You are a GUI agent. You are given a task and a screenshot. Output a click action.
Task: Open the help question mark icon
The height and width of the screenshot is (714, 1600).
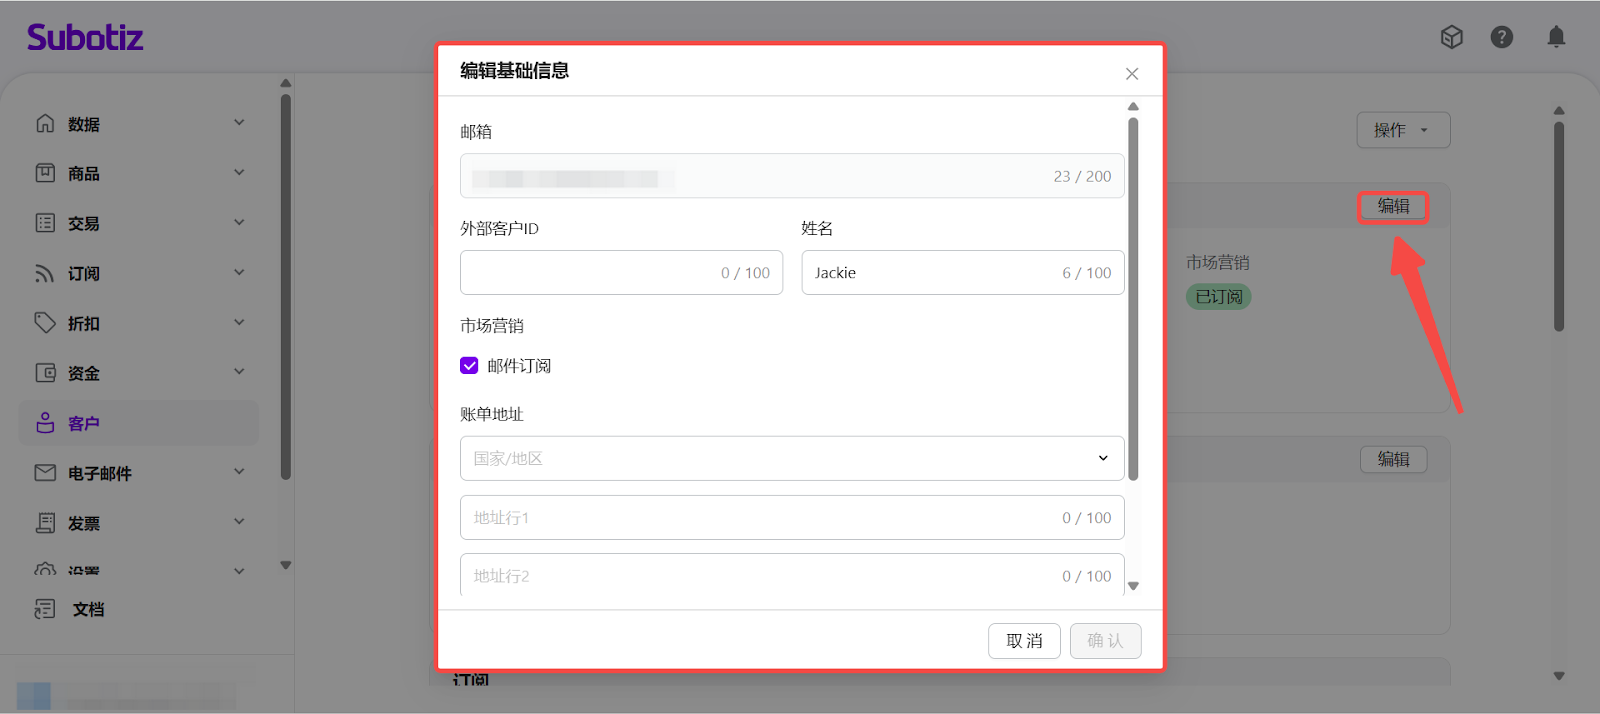coord(1501,37)
